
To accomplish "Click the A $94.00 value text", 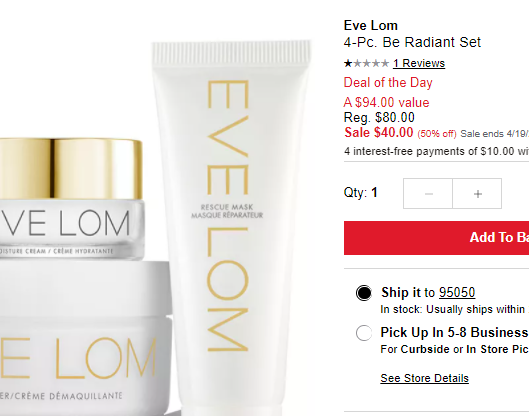I will [386, 103].
